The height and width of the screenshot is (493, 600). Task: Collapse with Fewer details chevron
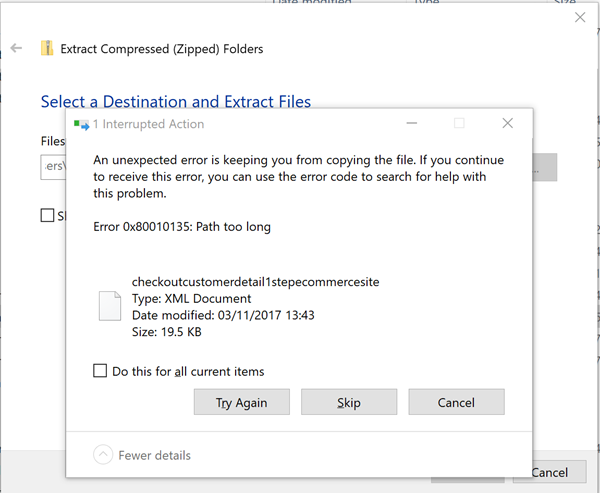[103, 455]
